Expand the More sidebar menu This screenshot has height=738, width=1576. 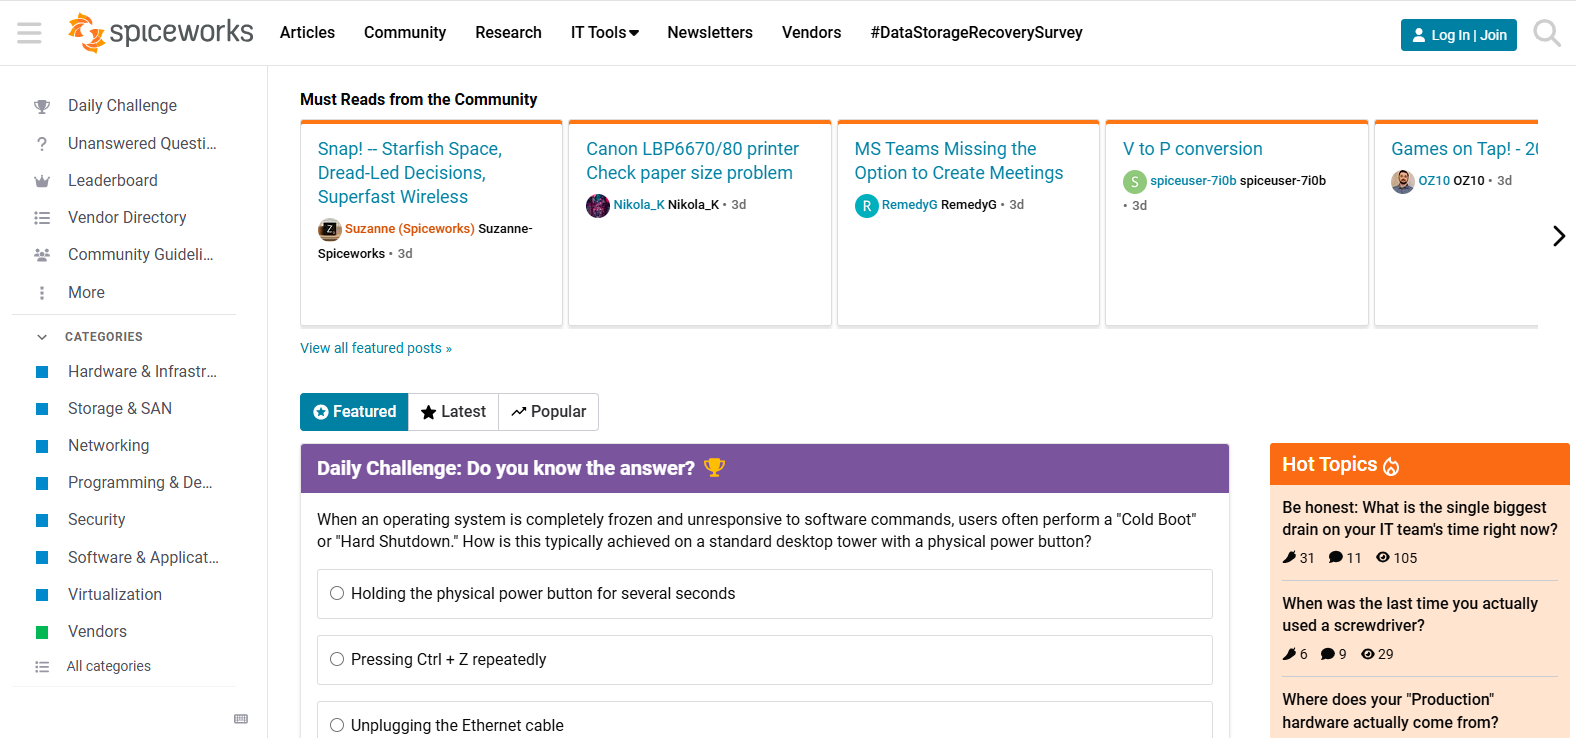(x=86, y=293)
